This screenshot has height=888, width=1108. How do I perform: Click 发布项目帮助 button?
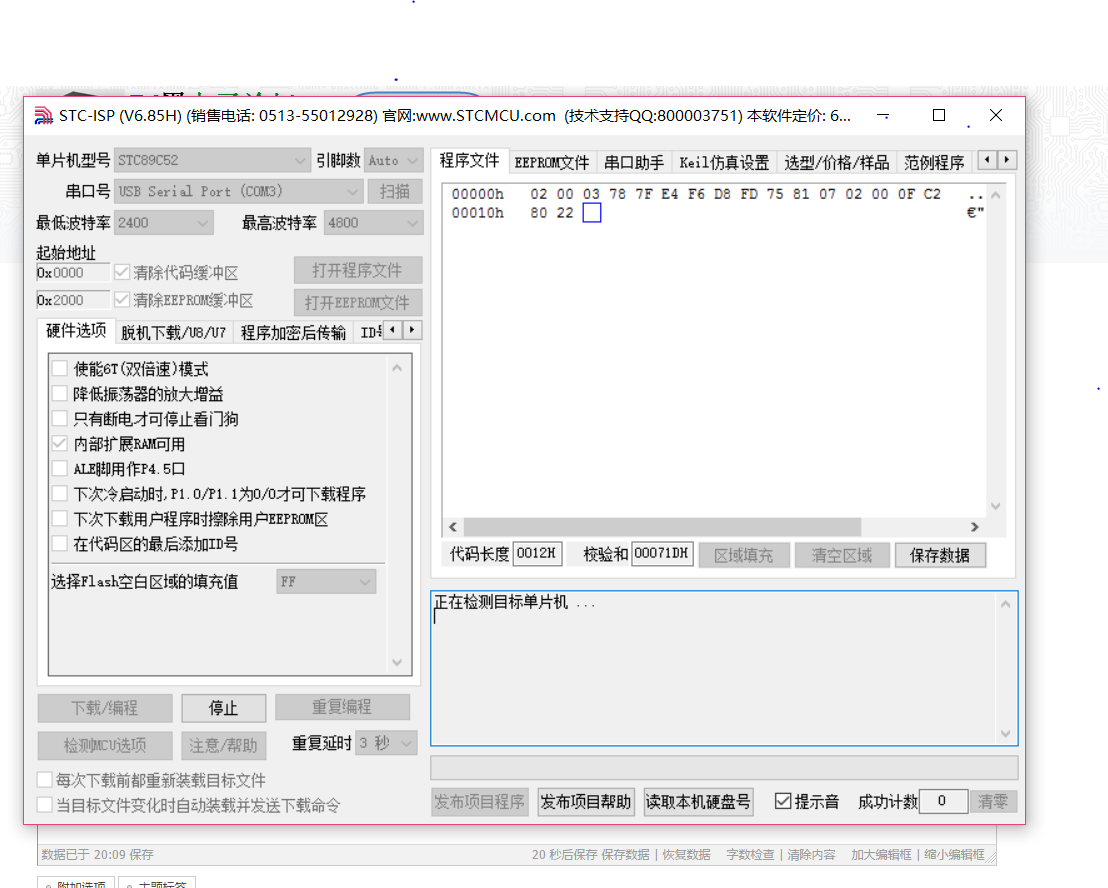tap(586, 802)
